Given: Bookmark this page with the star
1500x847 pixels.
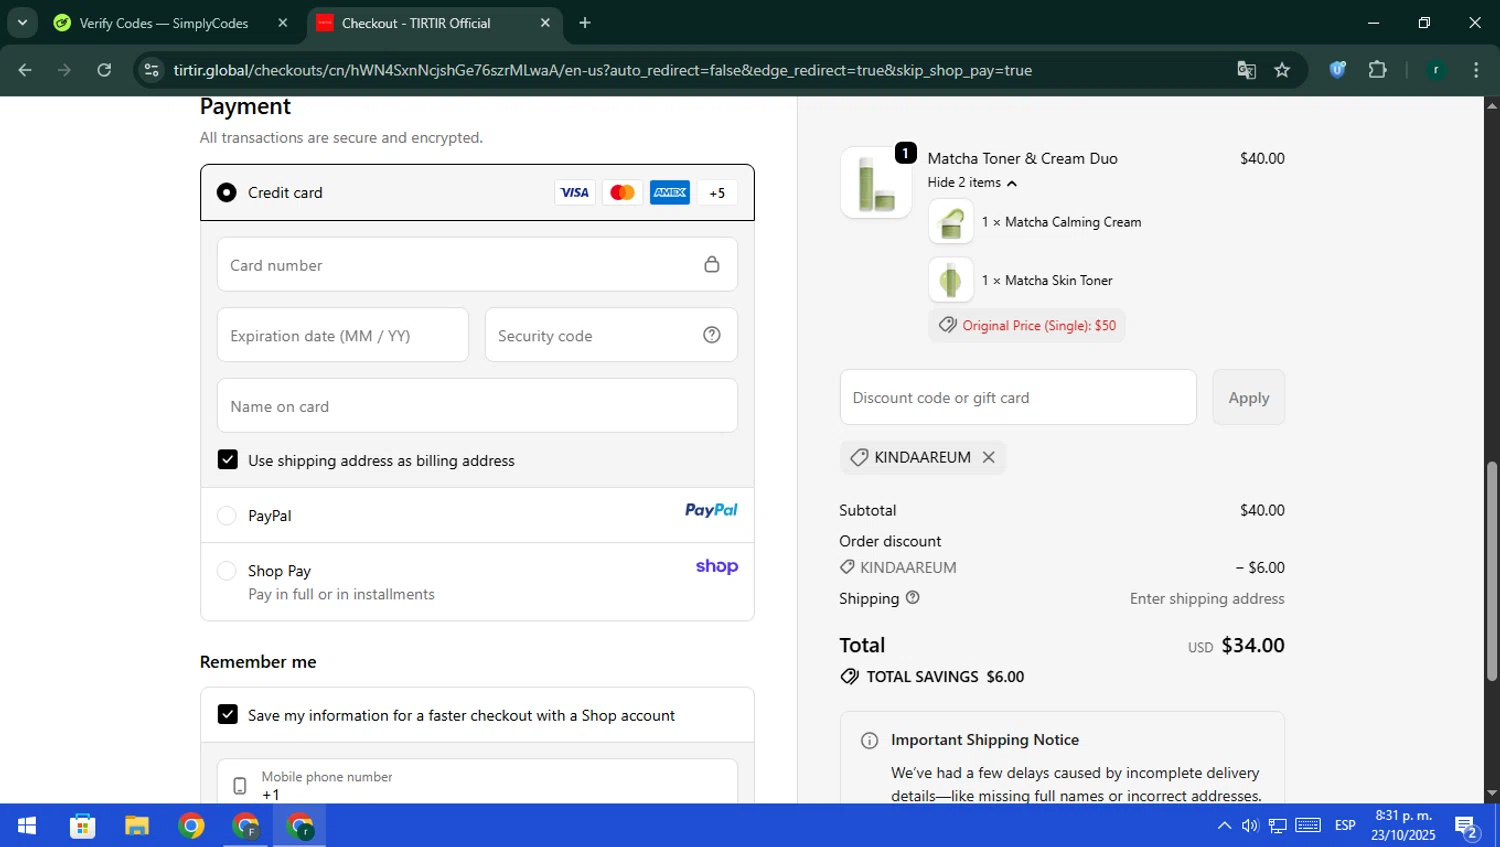Looking at the screenshot, I should pos(1282,70).
